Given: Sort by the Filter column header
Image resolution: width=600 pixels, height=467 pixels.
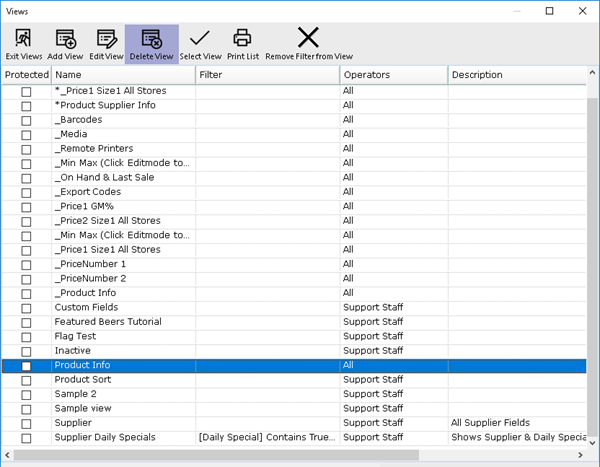Looking at the screenshot, I should coord(267,75).
